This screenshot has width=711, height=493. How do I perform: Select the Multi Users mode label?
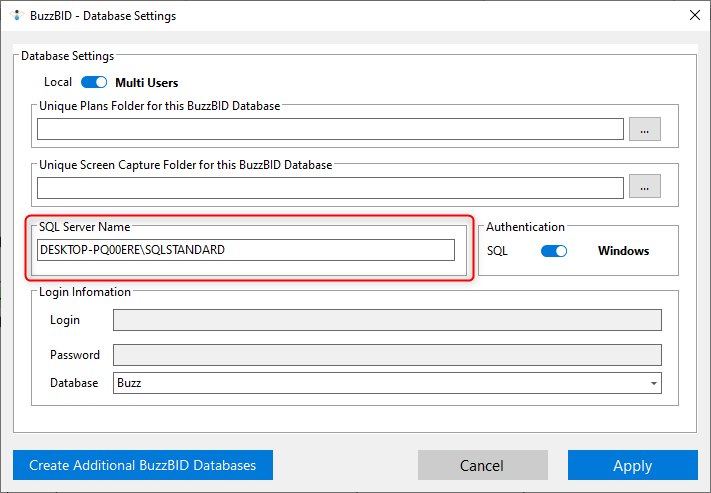point(147,82)
